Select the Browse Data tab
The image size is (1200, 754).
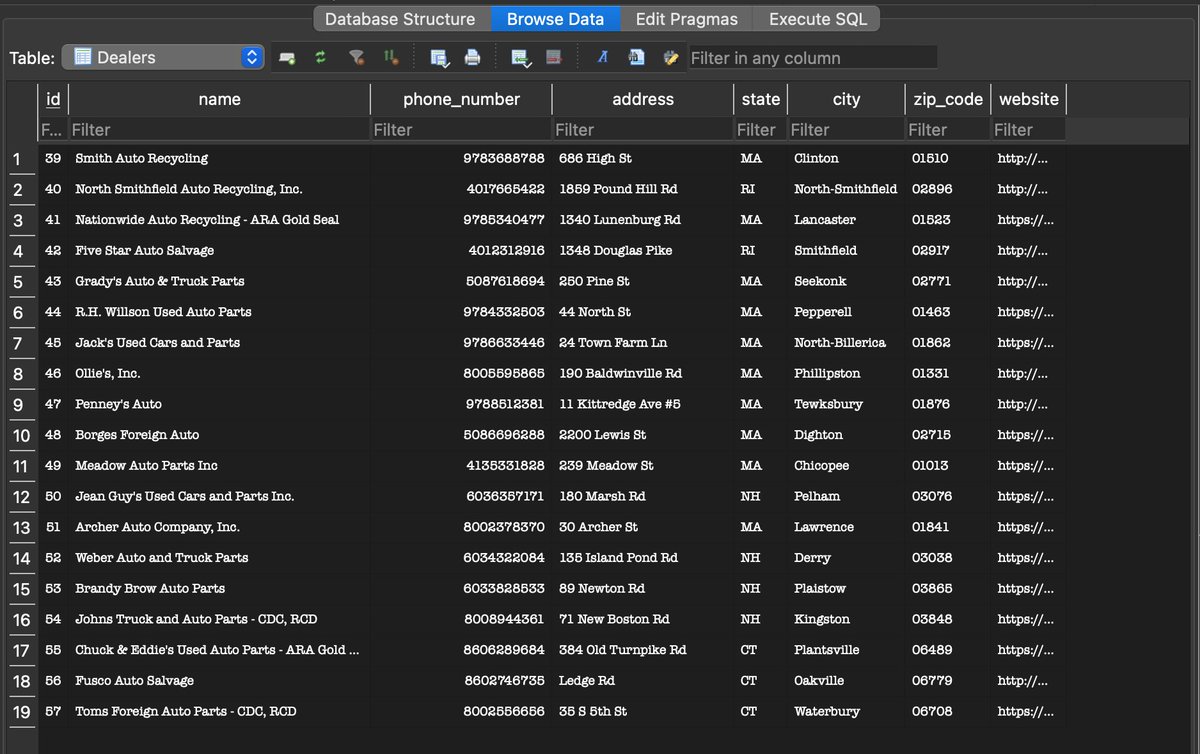coord(555,19)
